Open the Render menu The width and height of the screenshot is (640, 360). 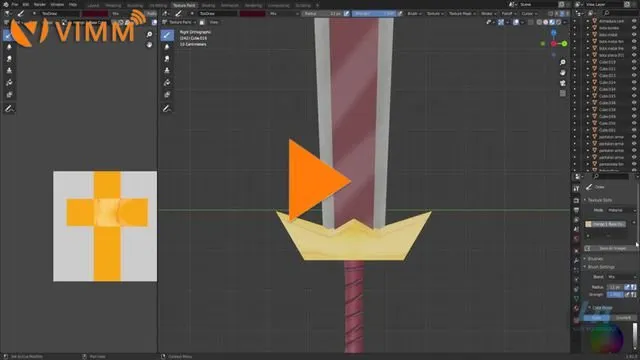[x=40, y=4]
